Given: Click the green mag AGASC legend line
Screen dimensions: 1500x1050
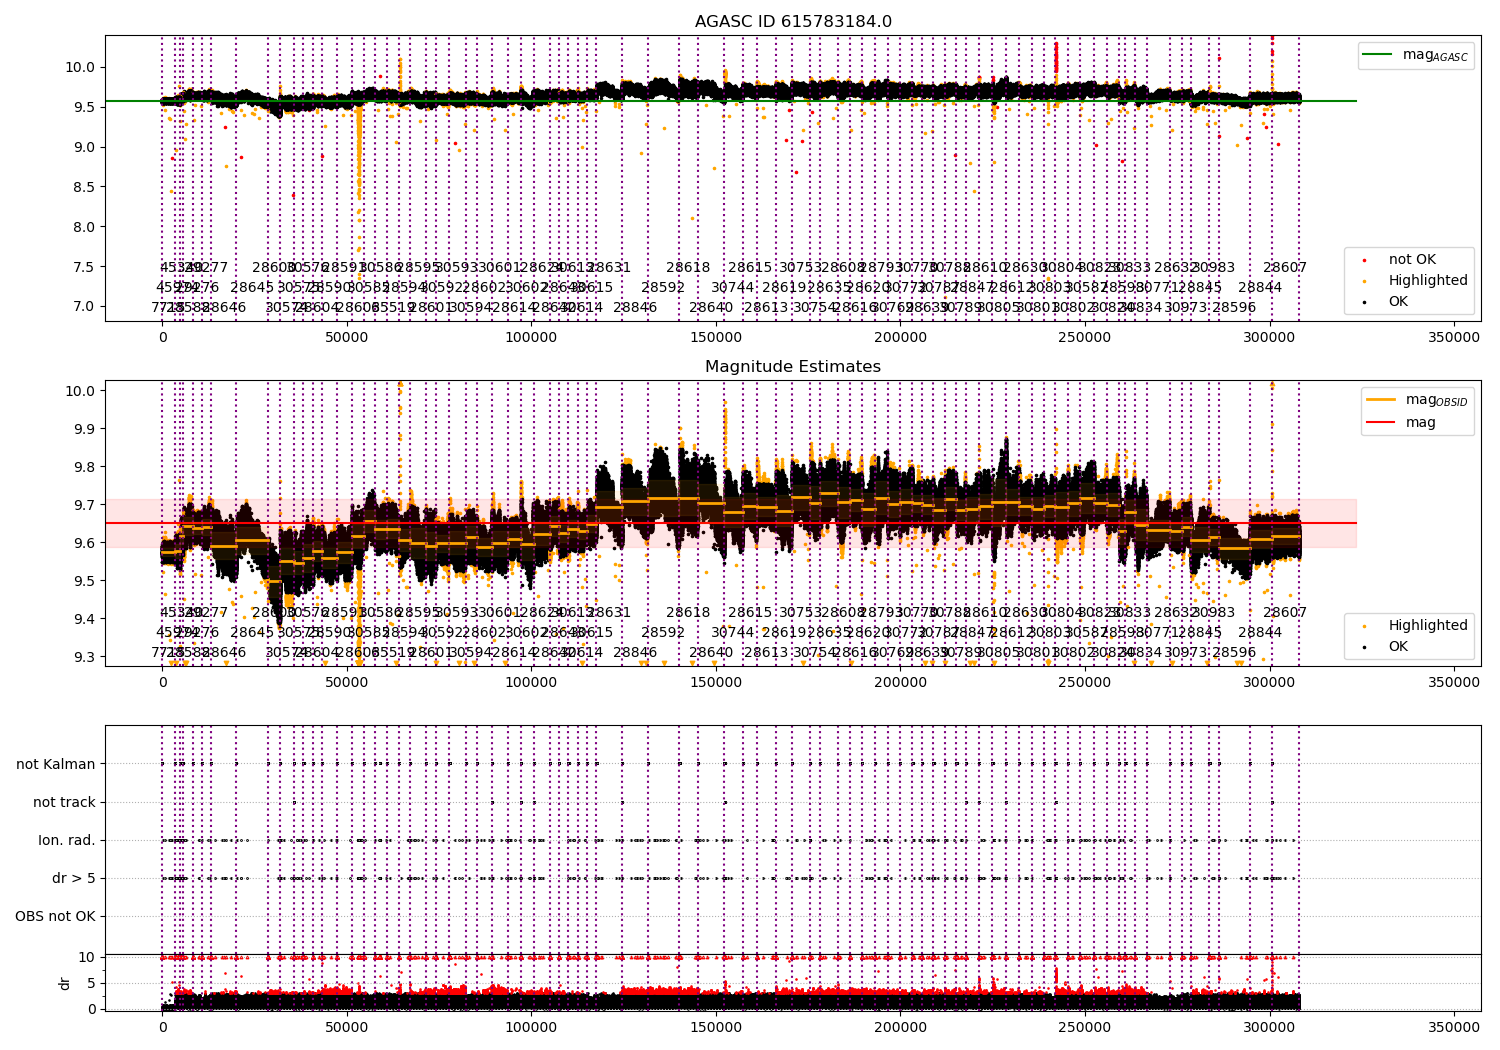Looking at the screenshot, I should (1380, 56).
